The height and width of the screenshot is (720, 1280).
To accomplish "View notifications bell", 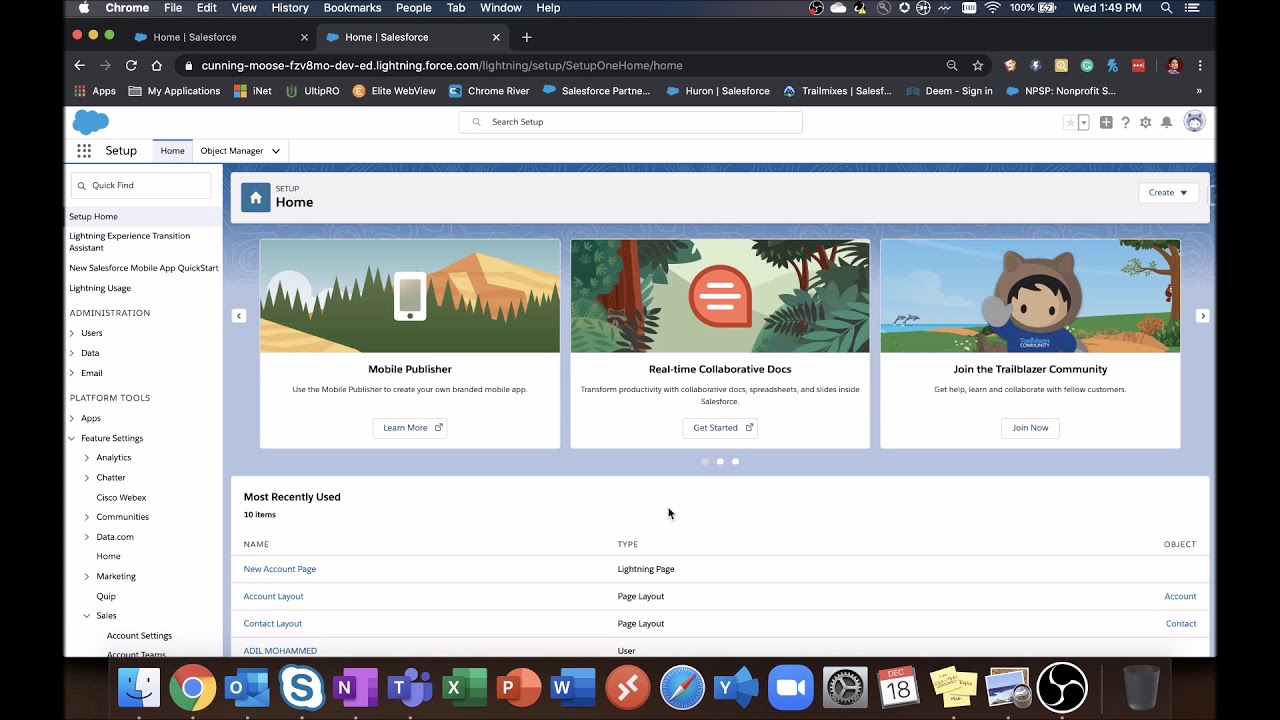I will (1166, 122).
